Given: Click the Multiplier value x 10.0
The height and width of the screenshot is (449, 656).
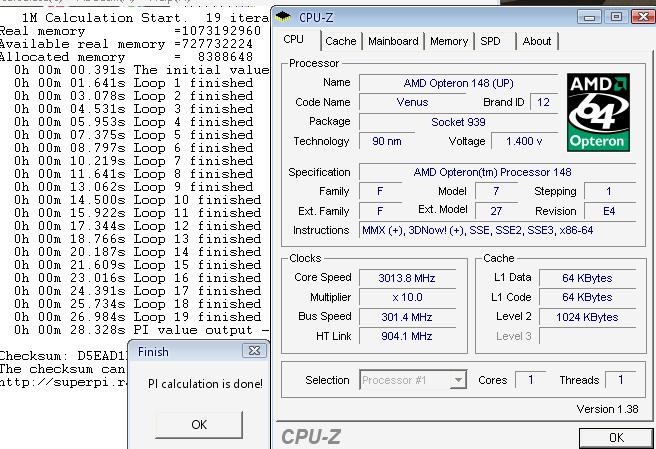Looking at the screenshot, I should (x=407, y=297).
